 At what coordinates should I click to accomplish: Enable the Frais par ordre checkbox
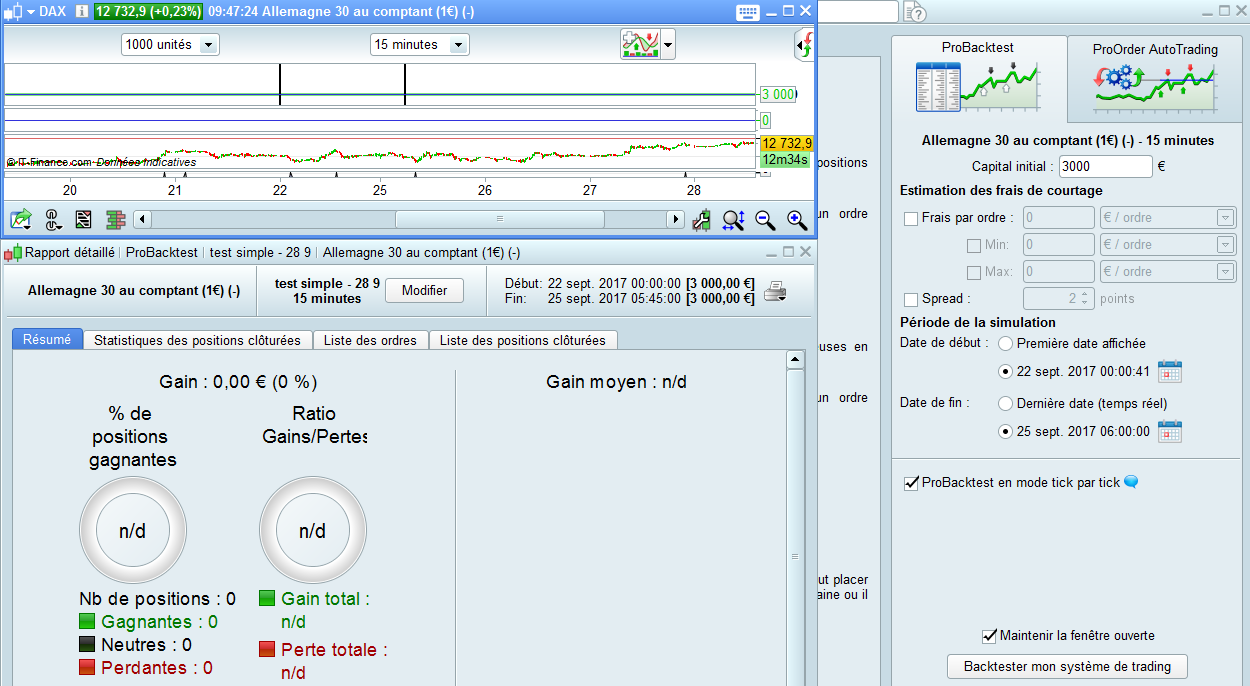coord(911,218)
